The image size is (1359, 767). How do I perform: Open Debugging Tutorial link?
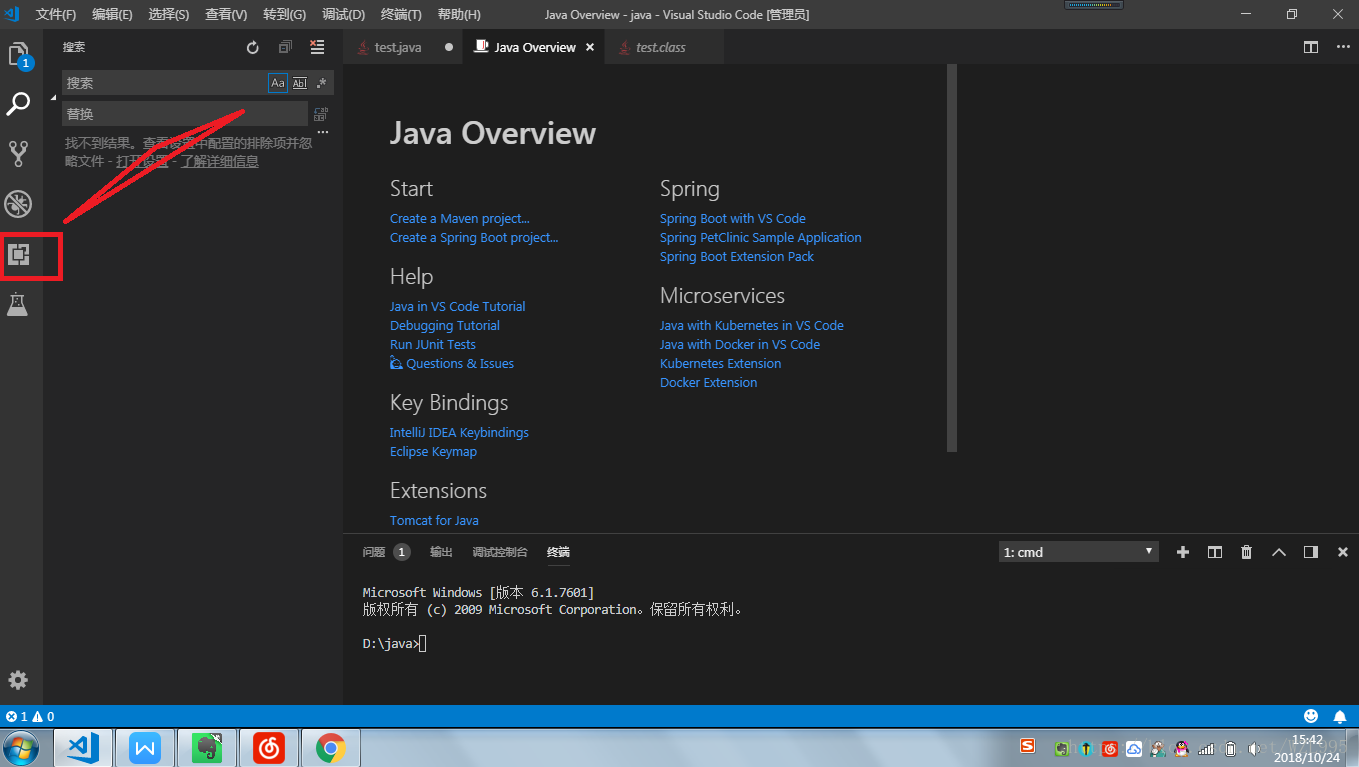445,325
